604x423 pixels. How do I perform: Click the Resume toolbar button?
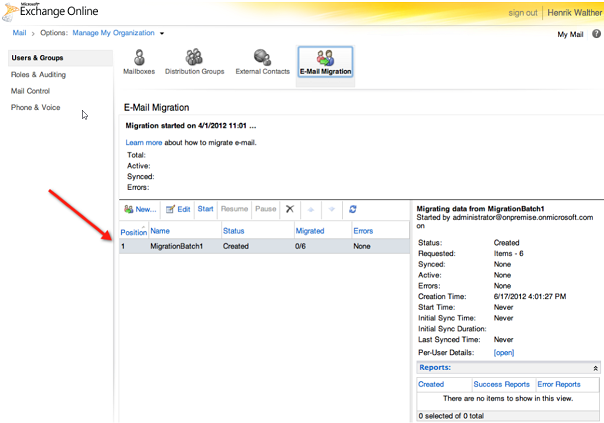234,209
